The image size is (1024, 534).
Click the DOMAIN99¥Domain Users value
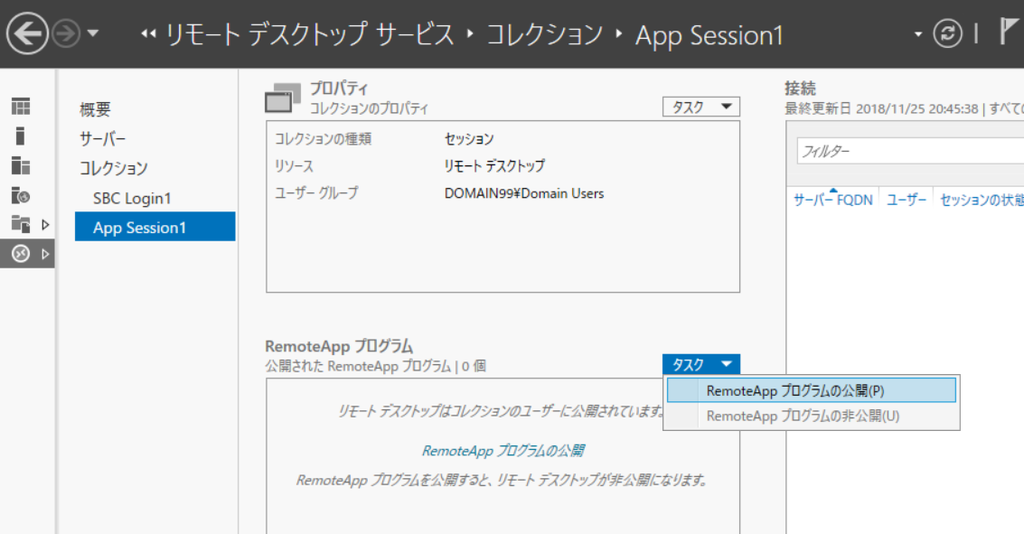(524, 193)
